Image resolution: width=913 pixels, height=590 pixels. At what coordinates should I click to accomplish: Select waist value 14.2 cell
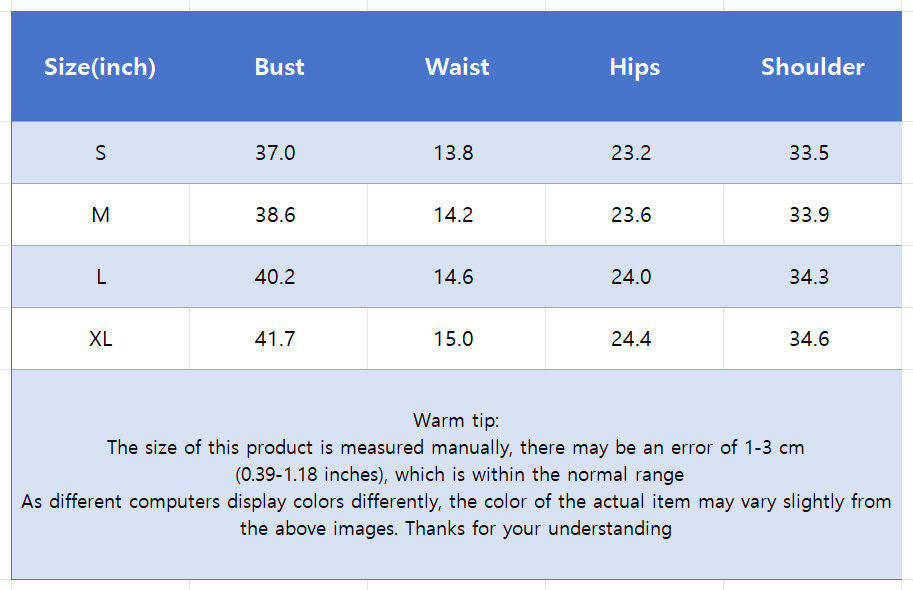tap(453, 215)
